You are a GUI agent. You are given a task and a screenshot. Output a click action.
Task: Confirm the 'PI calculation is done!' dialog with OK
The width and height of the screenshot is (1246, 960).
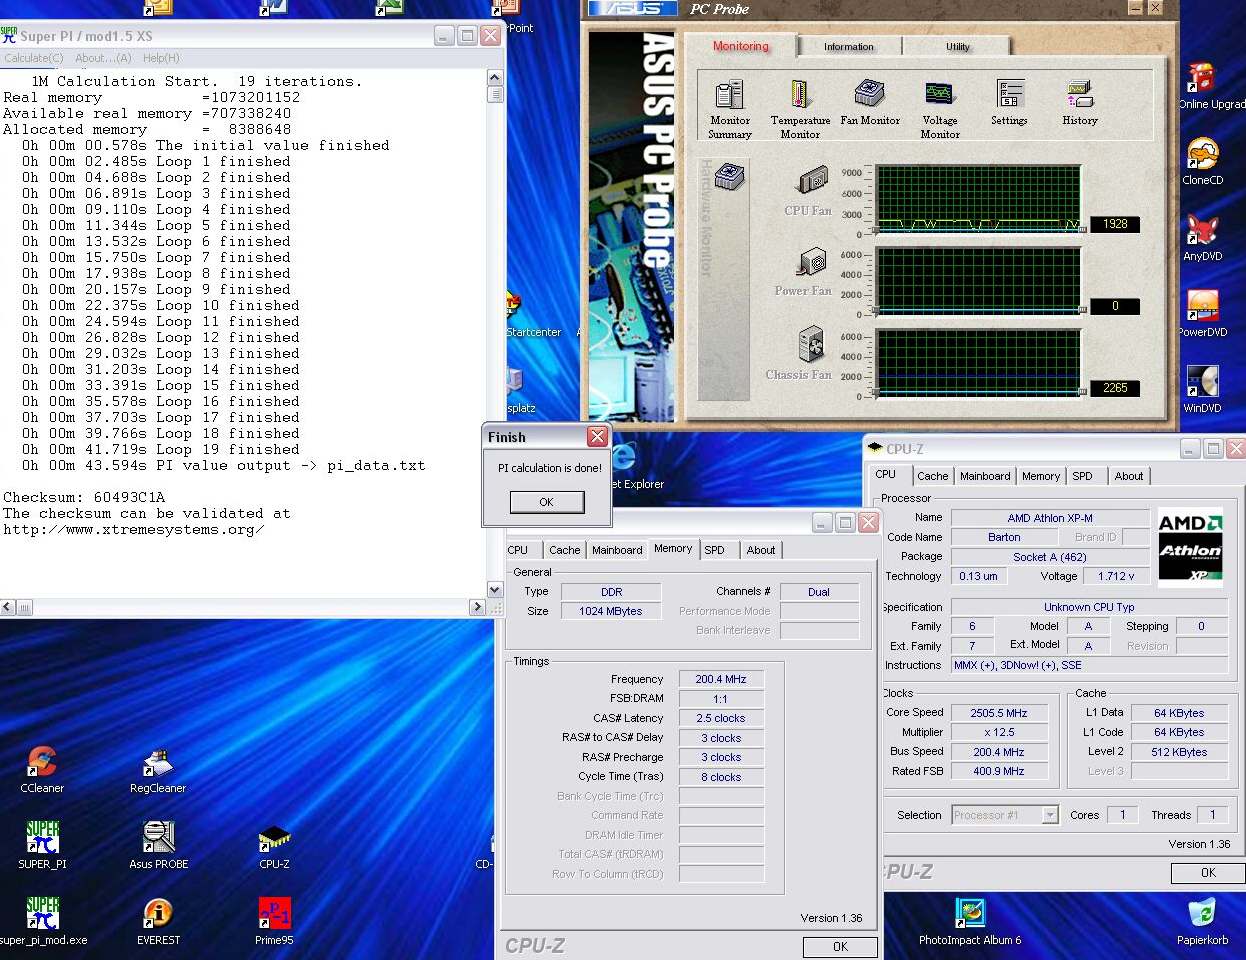coord(546,502)
